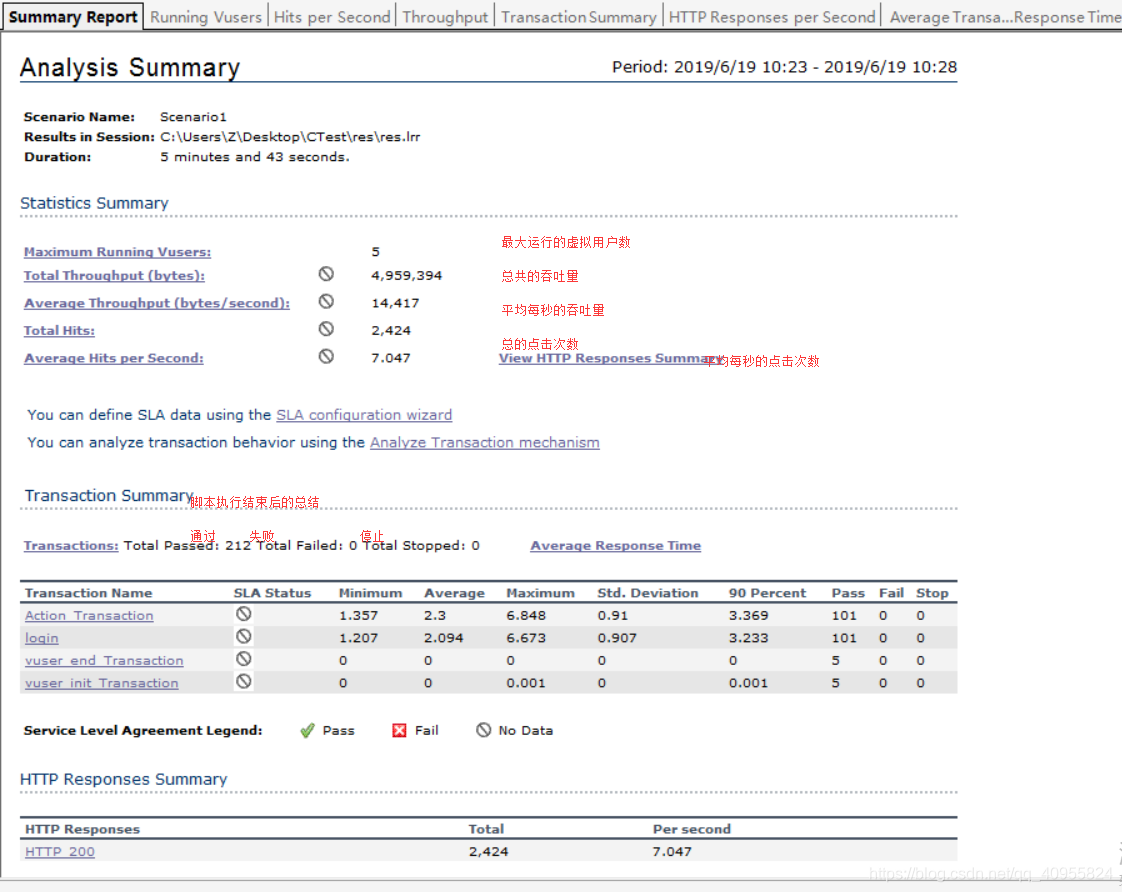Open the Maximum Running Vusers link

tap(117, 252)
